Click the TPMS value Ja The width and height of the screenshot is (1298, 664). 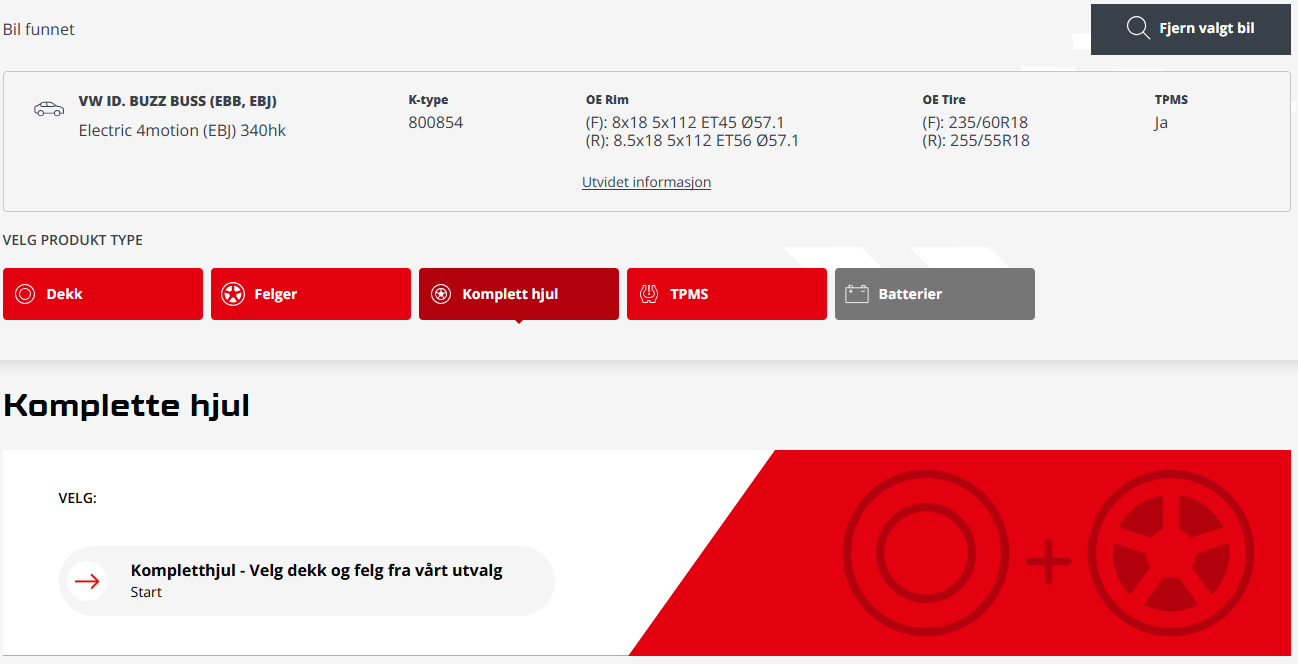tap(1161, 122)
